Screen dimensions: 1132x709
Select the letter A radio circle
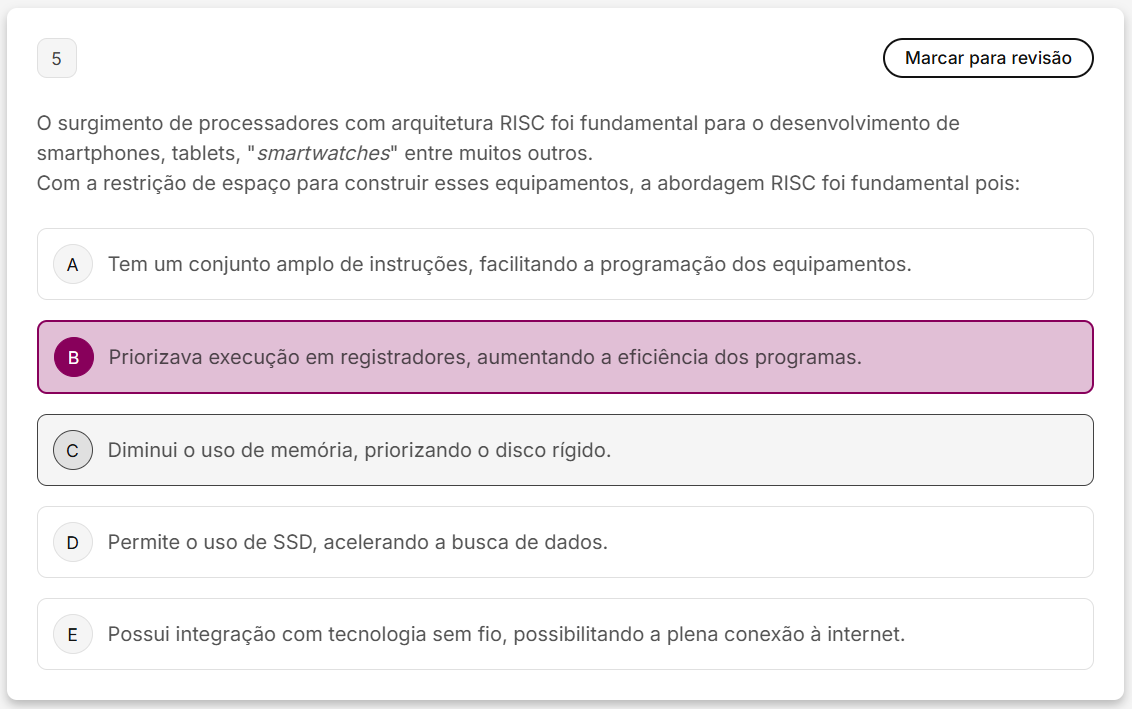(x=73, y=265)
